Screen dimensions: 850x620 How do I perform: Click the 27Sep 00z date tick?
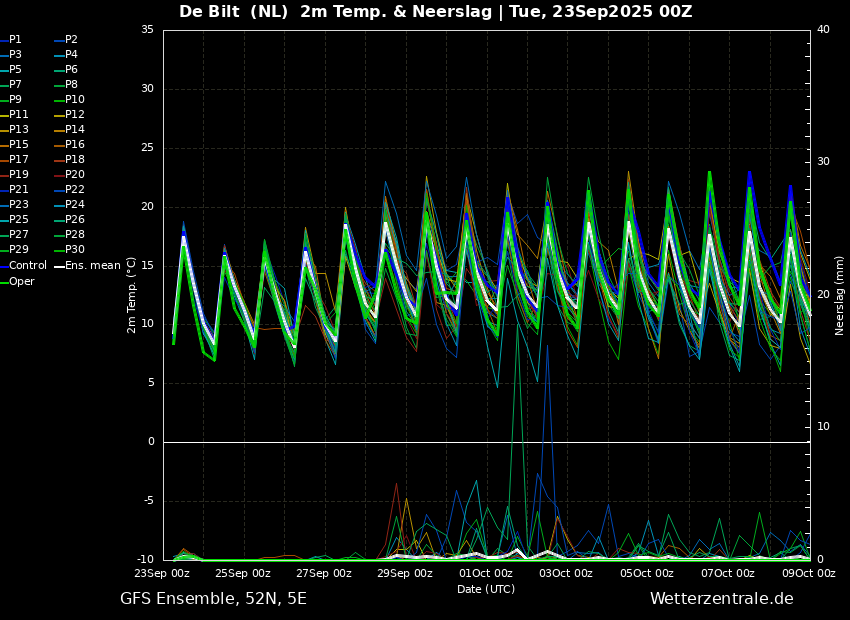point(324,573)
